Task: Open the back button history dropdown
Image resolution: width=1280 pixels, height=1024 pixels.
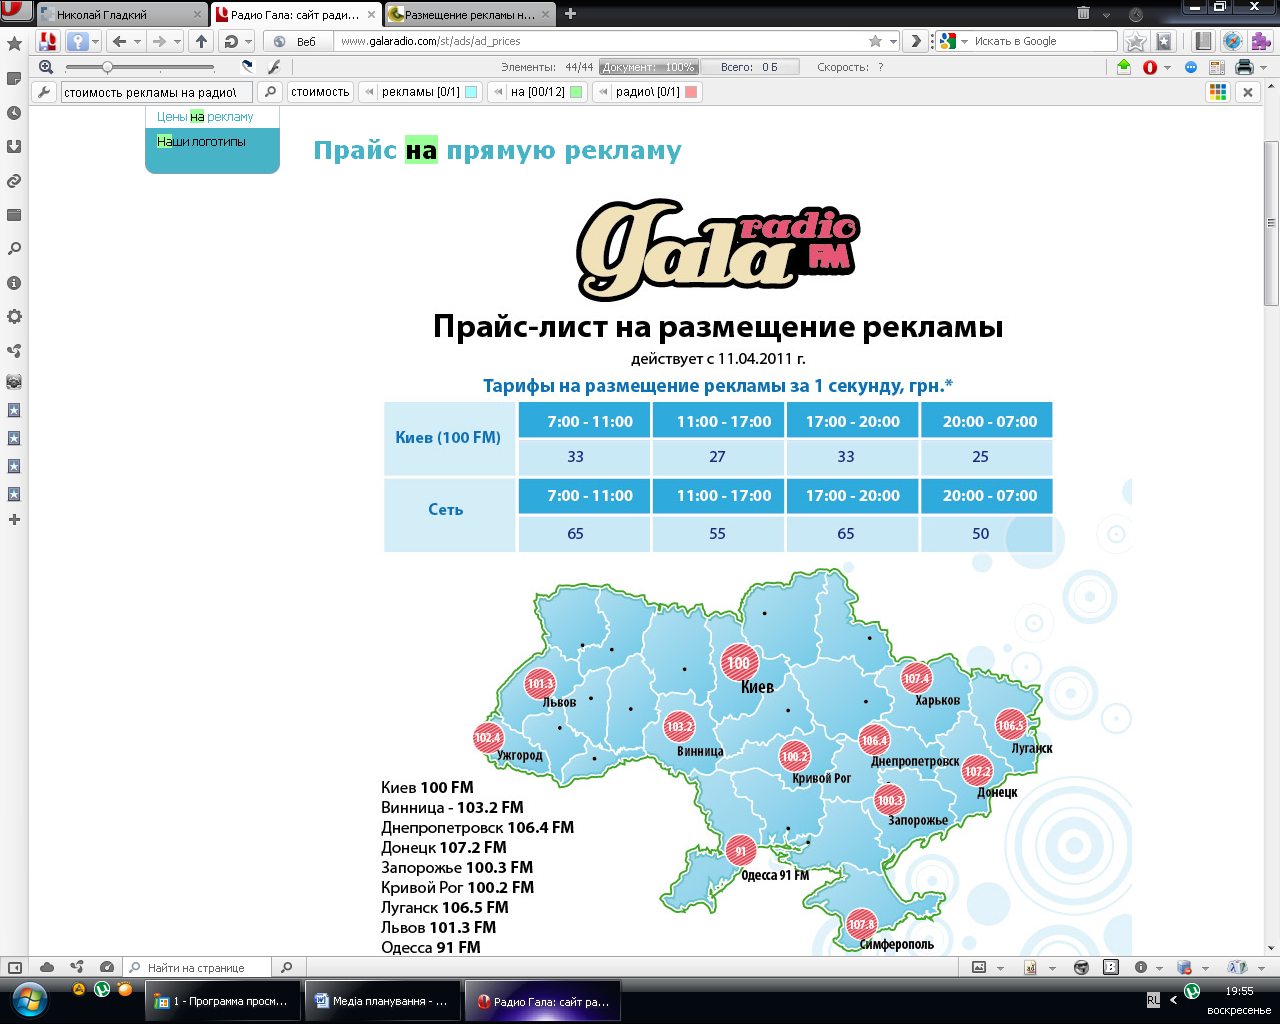Action: click(x=138, y=42)
